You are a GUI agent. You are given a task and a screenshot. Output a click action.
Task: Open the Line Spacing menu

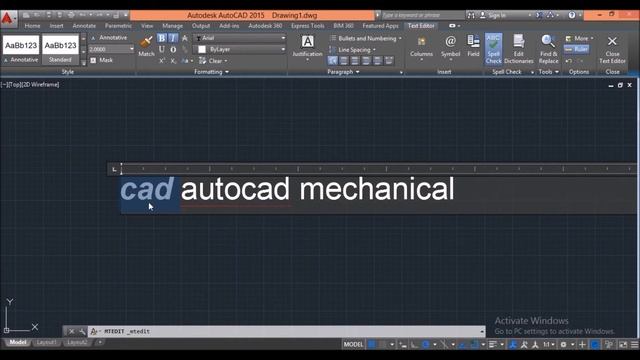(353, 50)
